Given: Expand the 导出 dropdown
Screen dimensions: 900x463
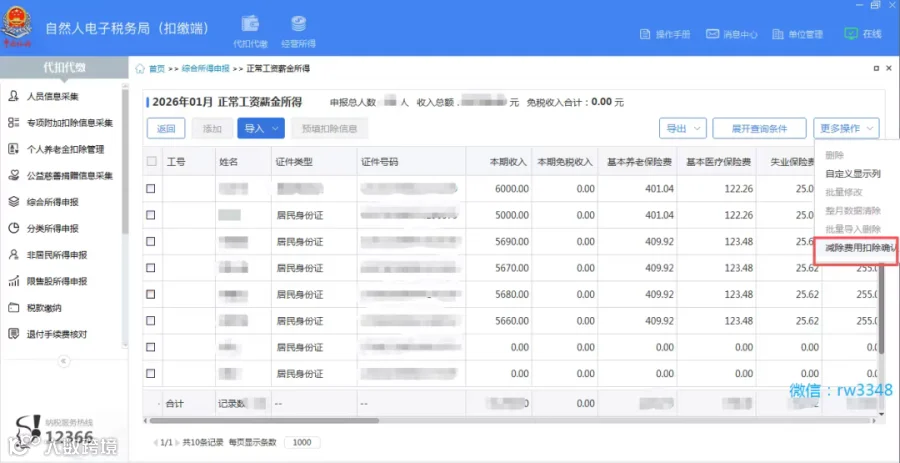Looking at the screenshot, I should click(682, 129).
